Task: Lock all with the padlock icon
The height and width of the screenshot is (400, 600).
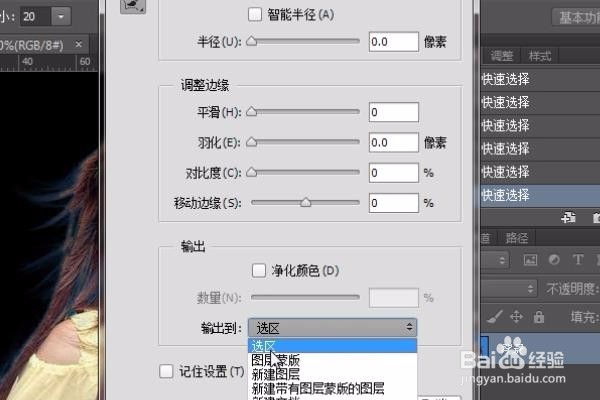Action: coord(539,317)
